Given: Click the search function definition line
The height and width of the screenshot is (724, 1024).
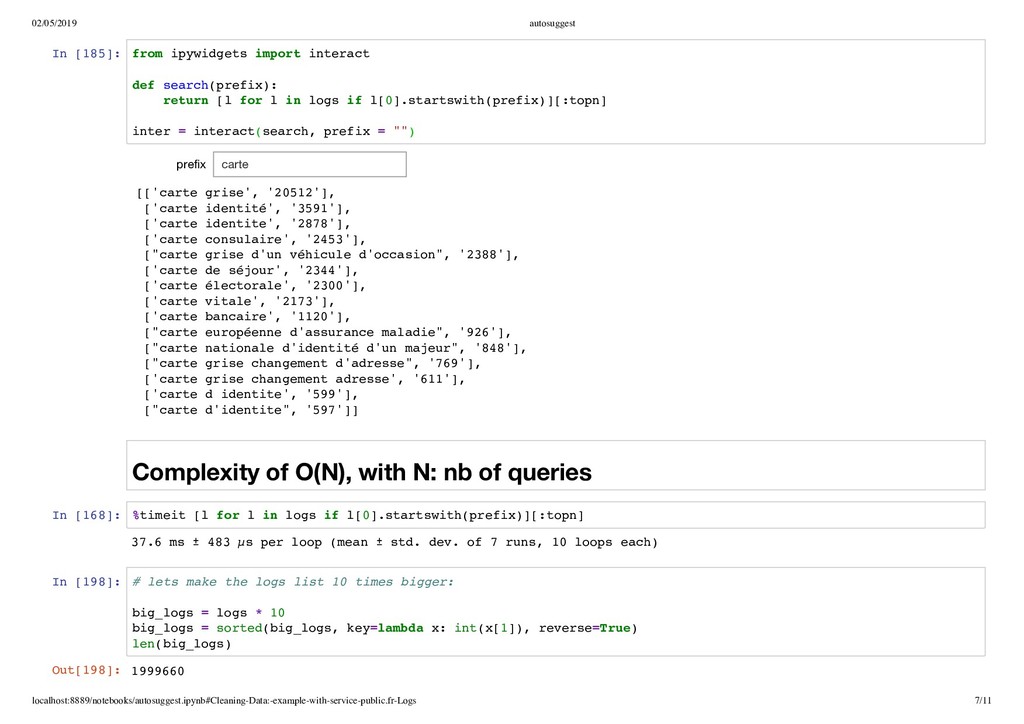Looking at the screenshot, I should [204, 86].
